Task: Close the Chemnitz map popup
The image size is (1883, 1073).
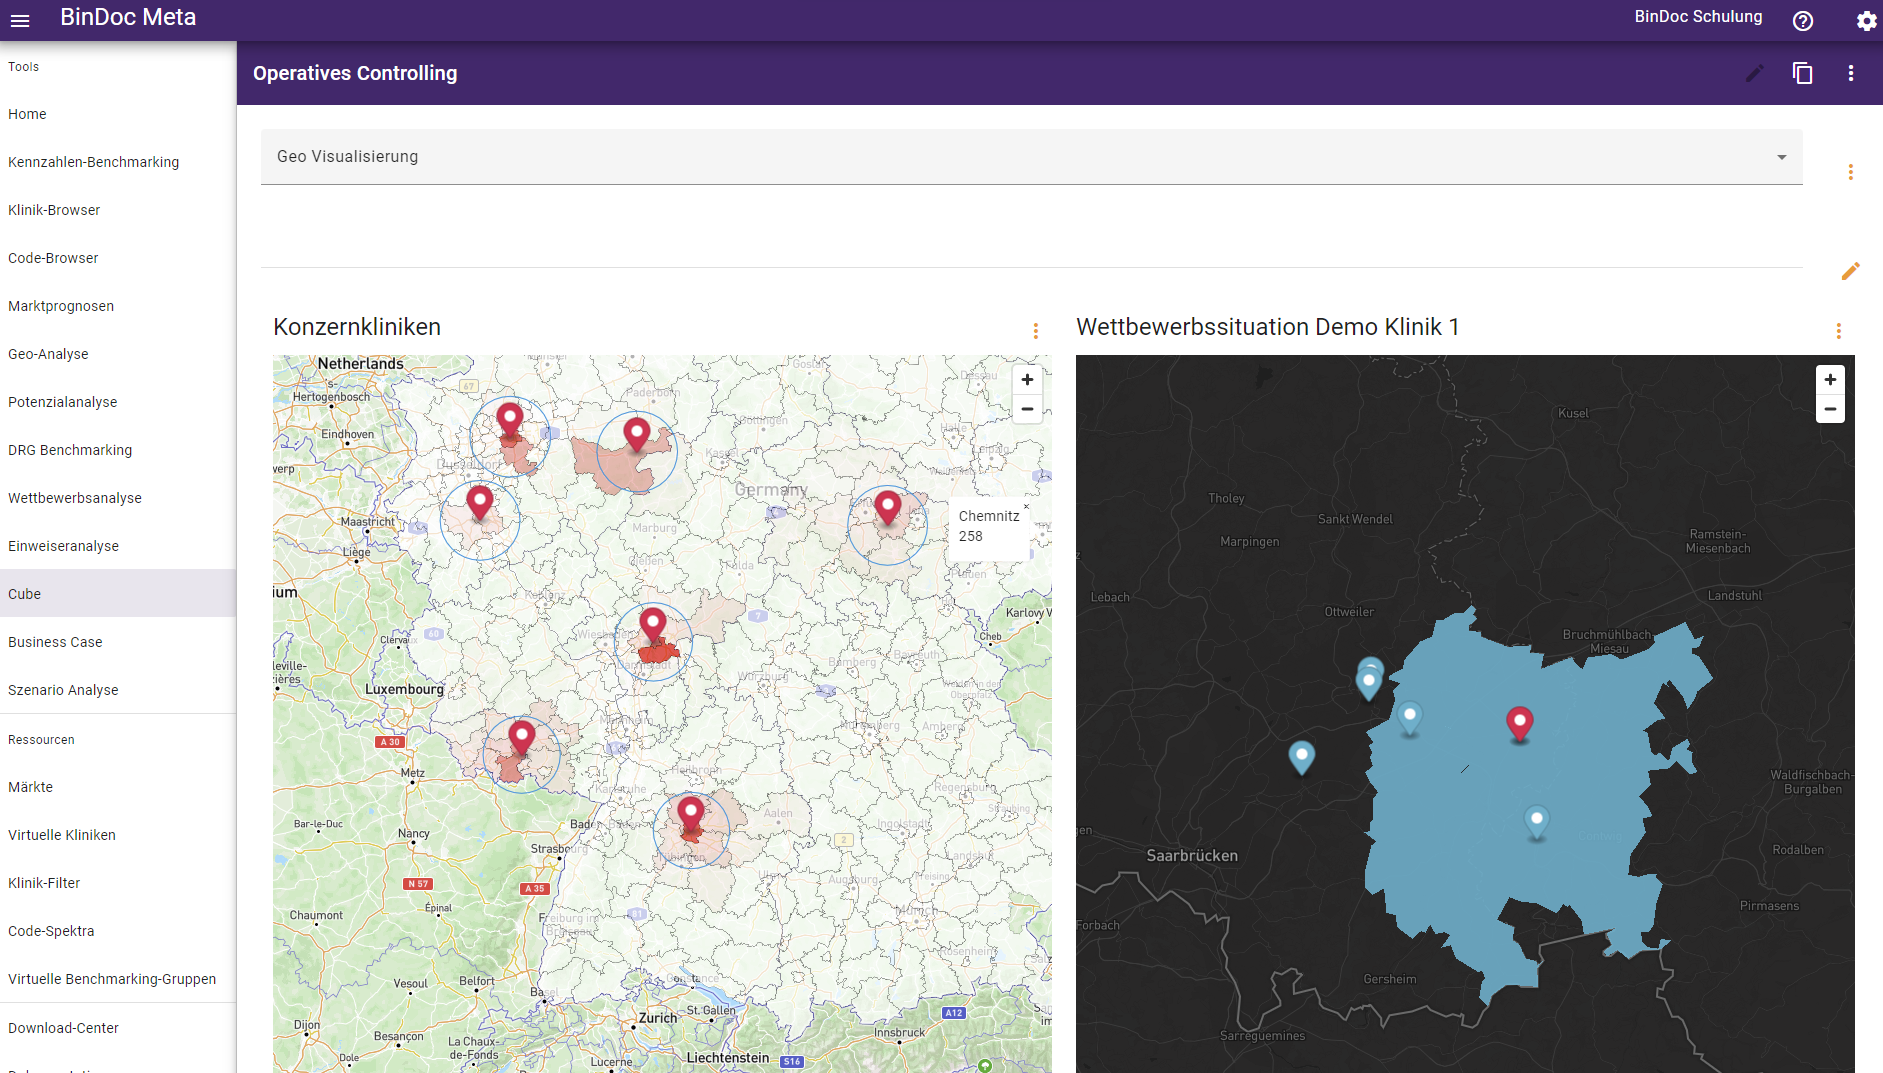Action: 1026,506
